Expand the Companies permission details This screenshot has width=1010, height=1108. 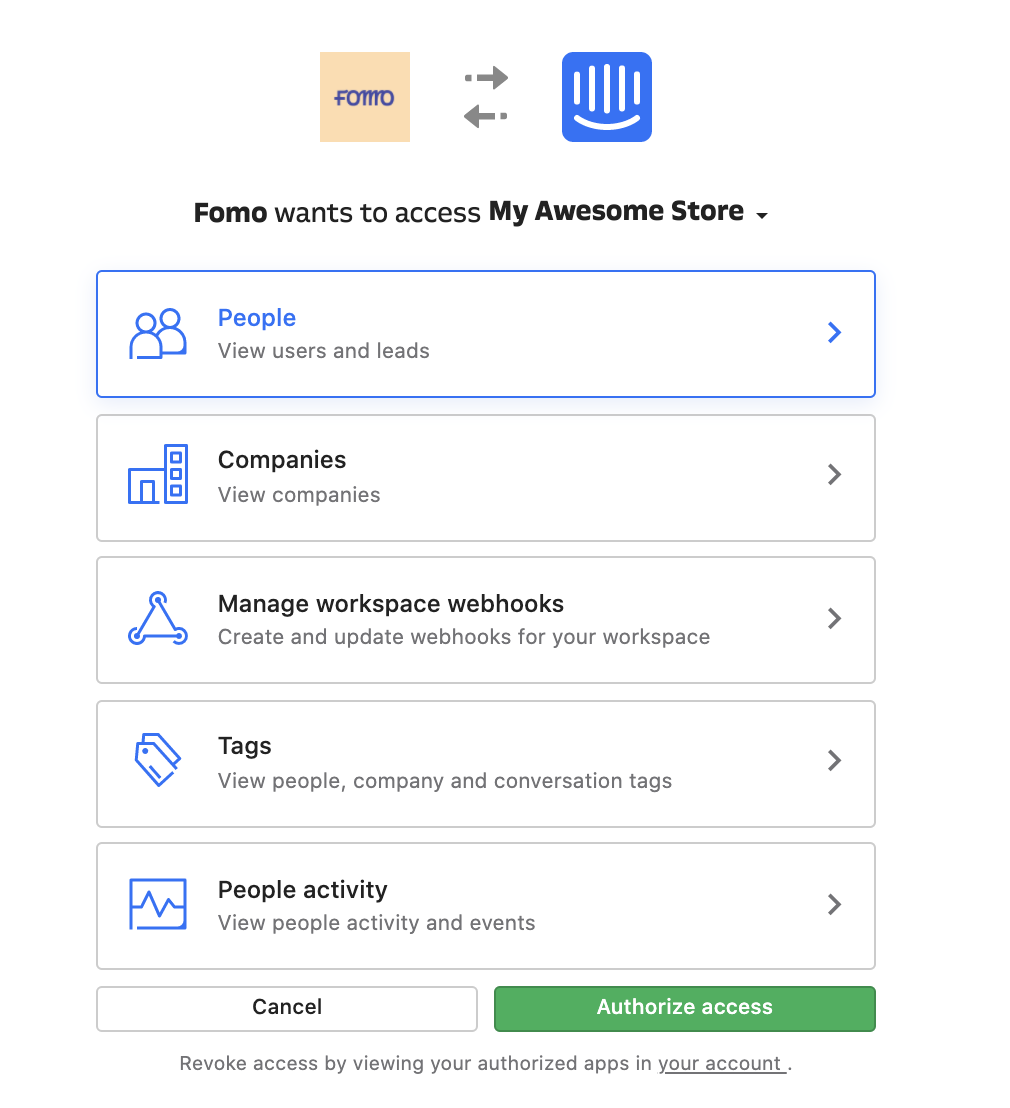[834, 476]
